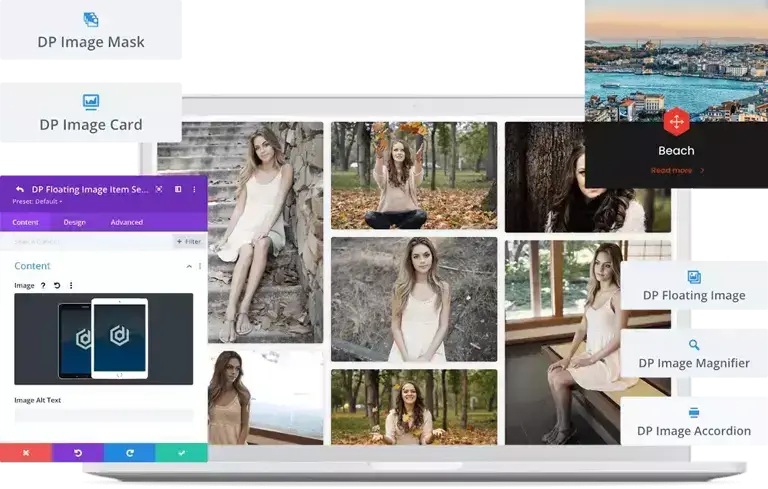The width and height of the screenshot is (768, 489).
Task: Open the Preset: Default dropdown
Action: [37, 201]
